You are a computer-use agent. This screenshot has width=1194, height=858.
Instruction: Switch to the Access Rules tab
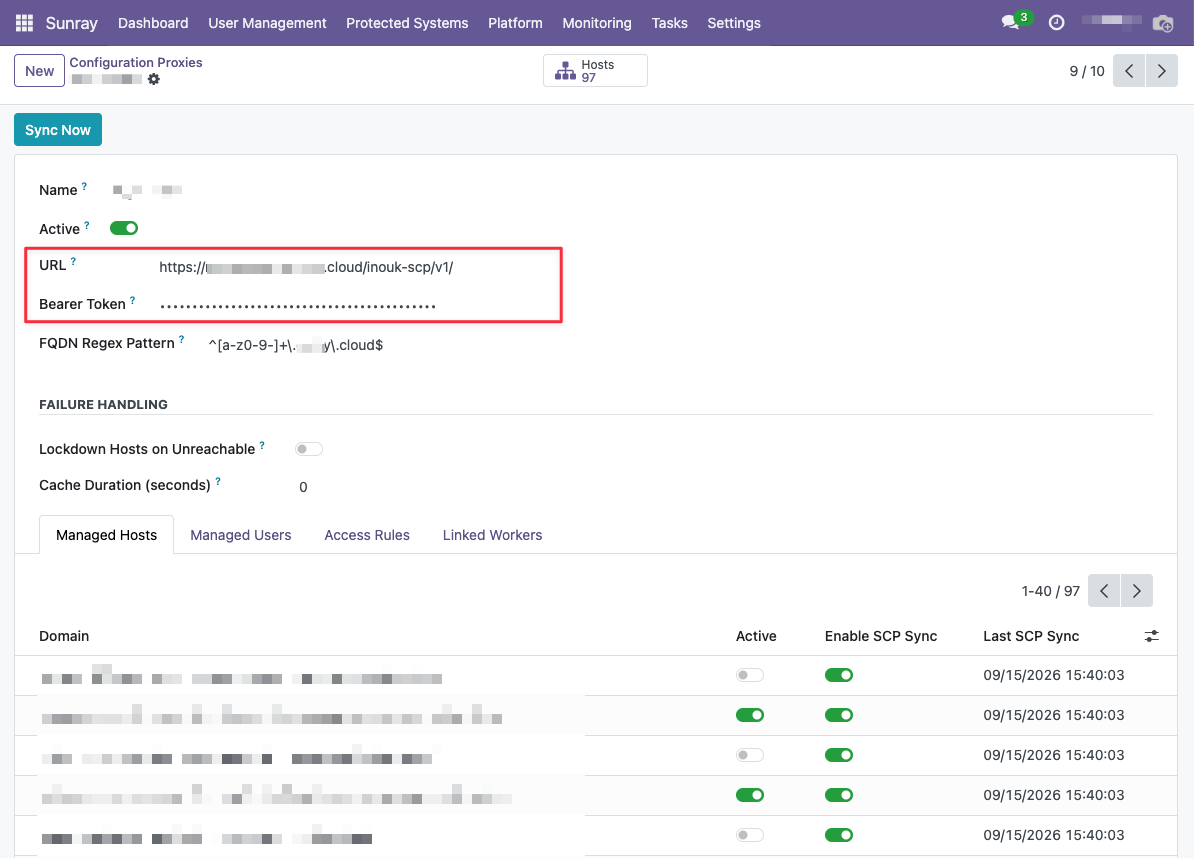click(367, 535)
